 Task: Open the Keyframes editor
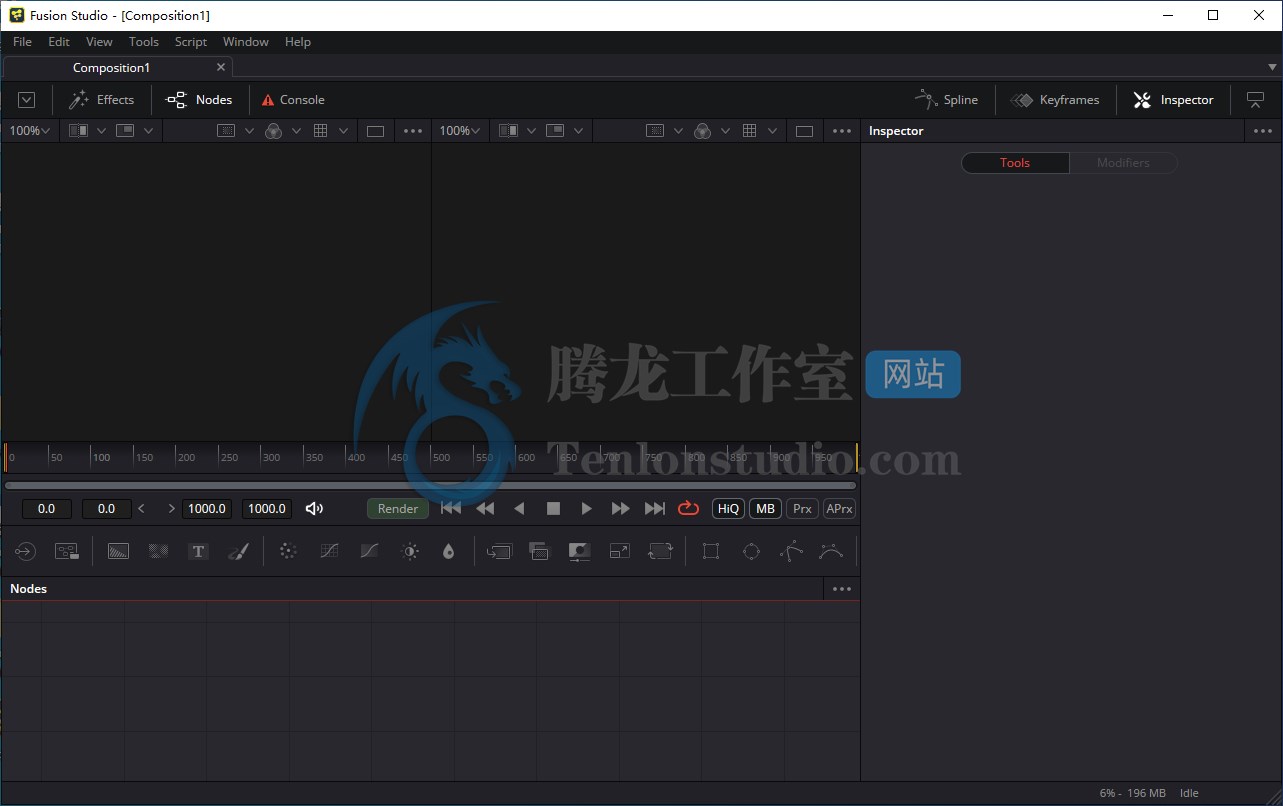pos(1055,100)
